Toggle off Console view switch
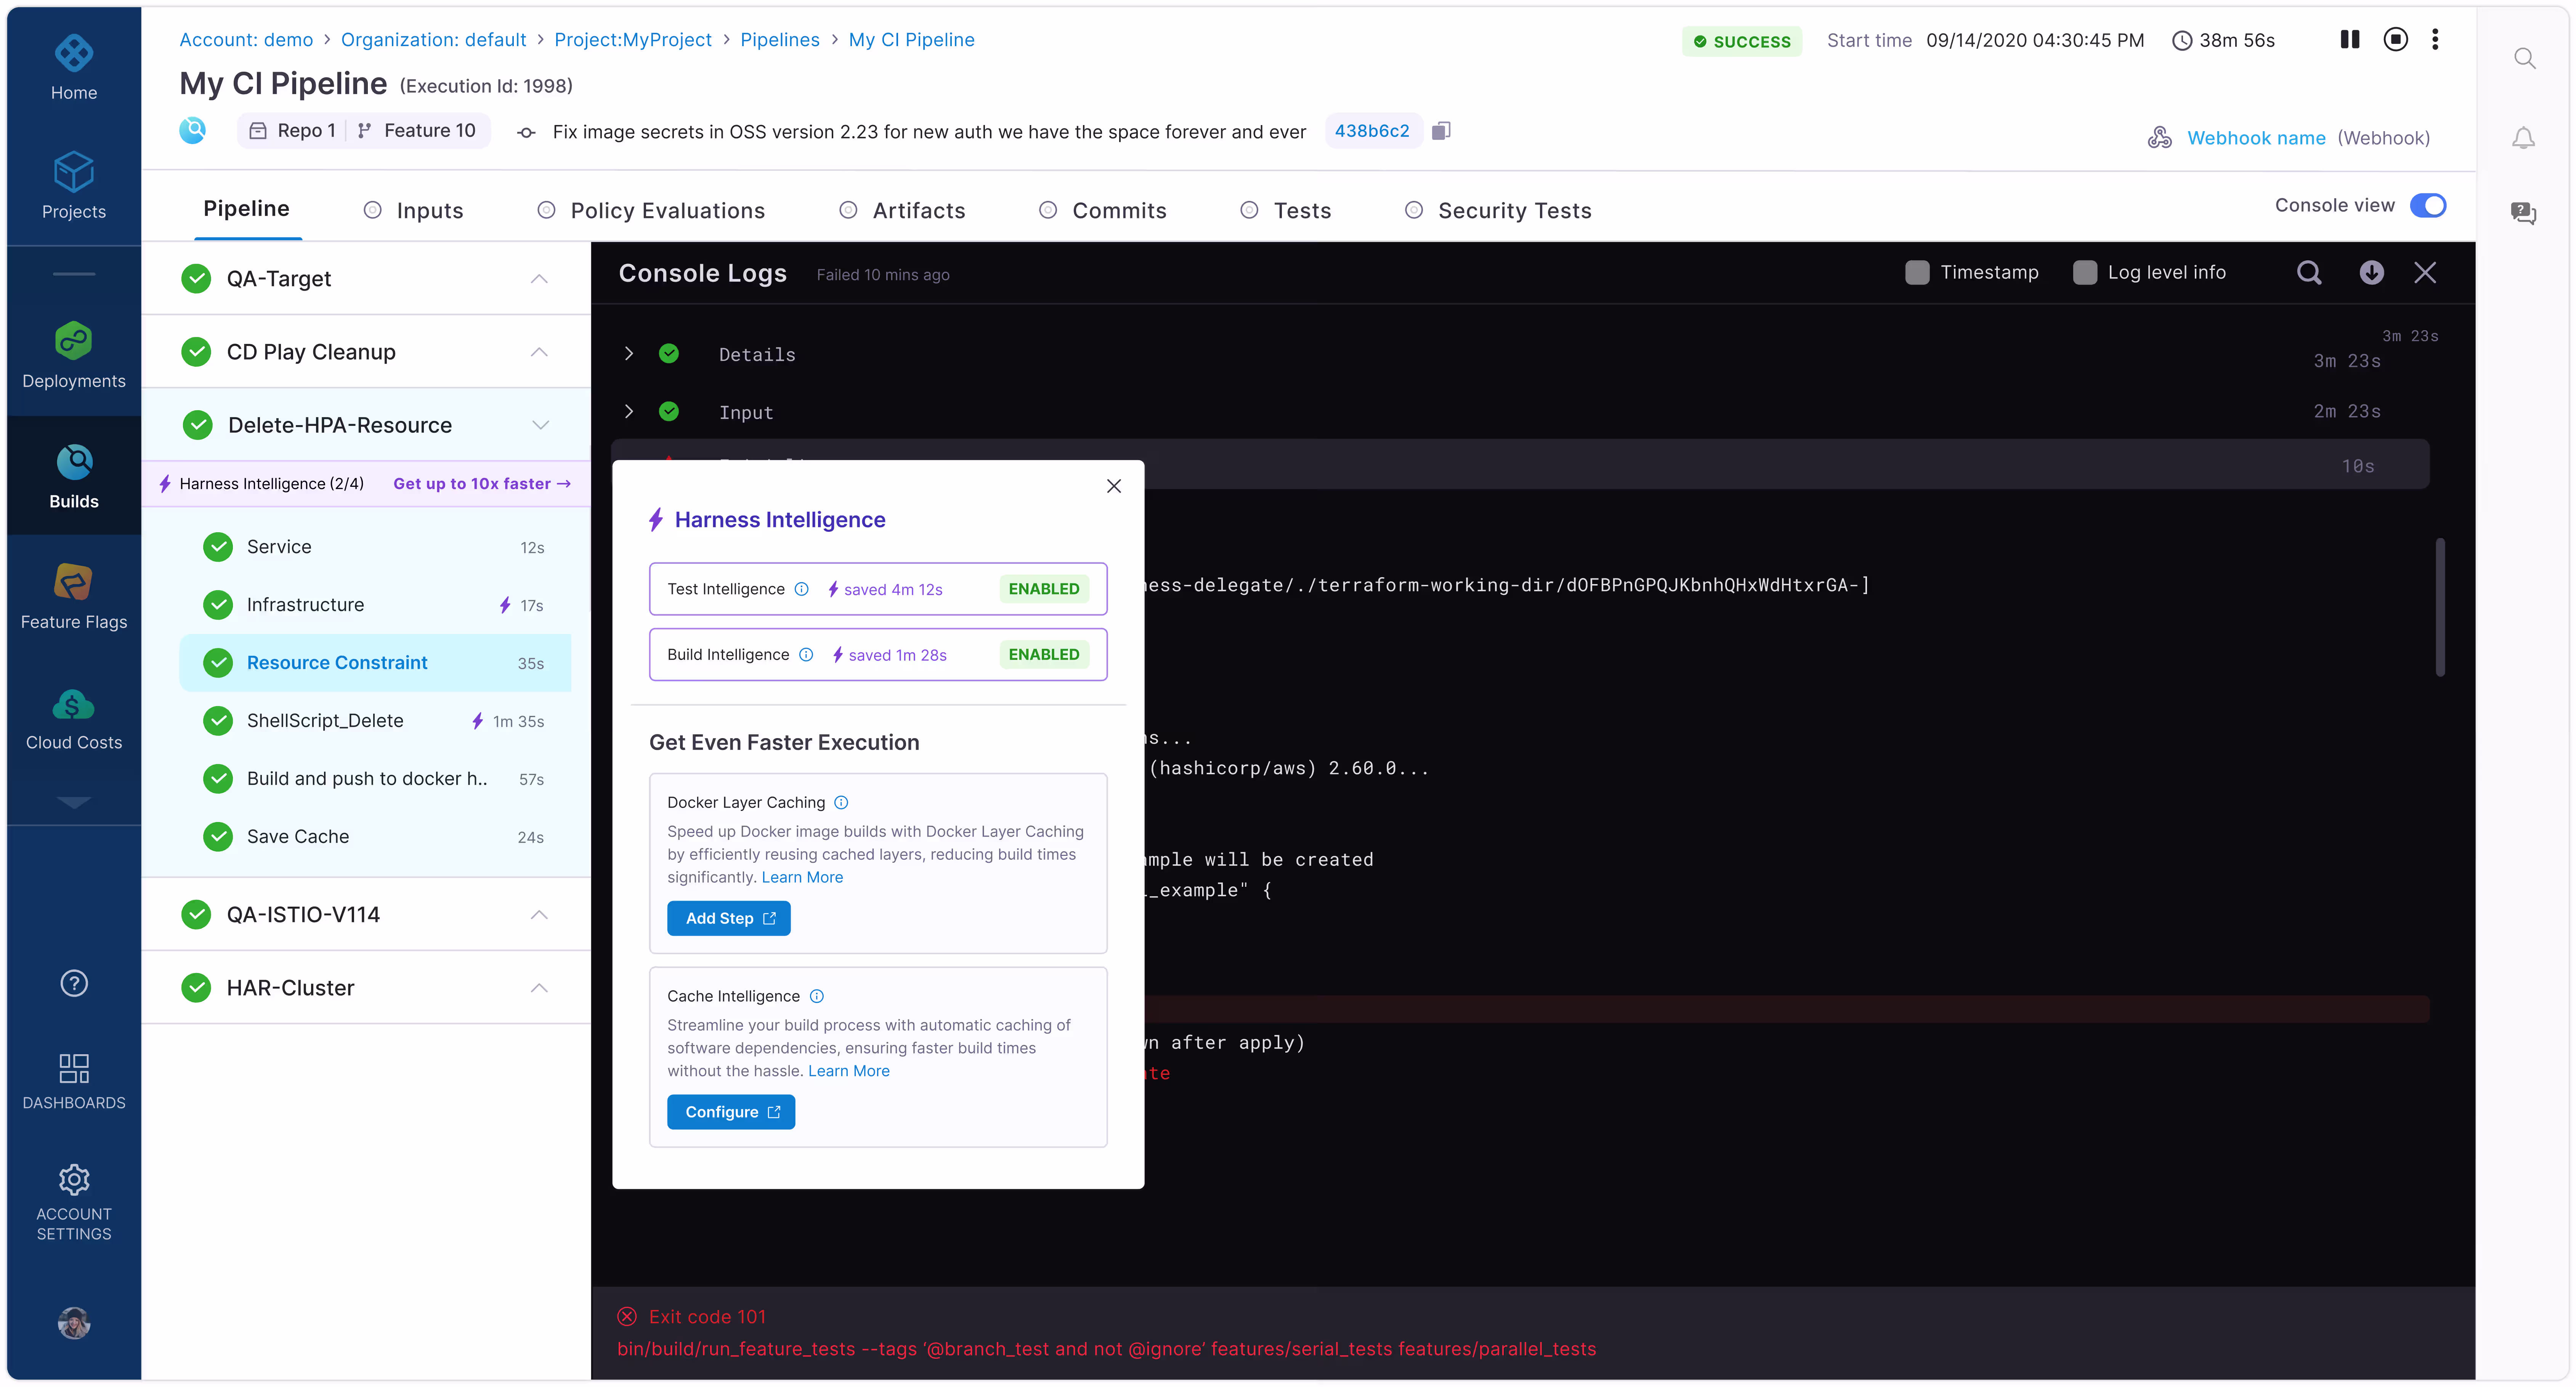 [2428, 205]
